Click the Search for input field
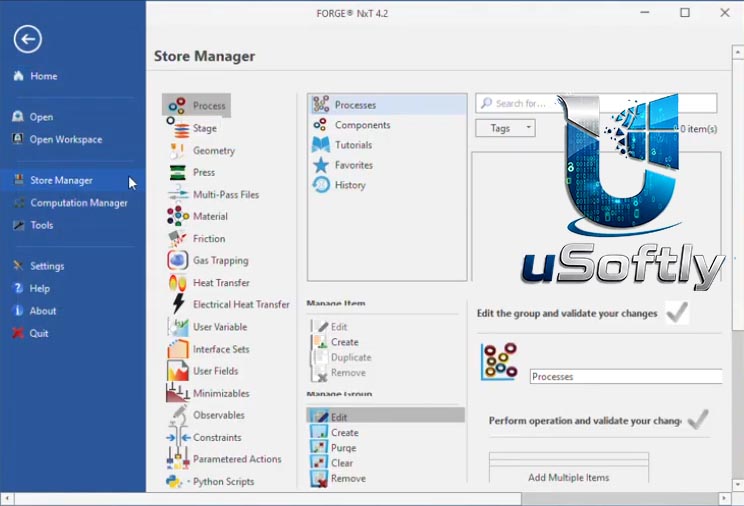 click(x=596, y=103)
